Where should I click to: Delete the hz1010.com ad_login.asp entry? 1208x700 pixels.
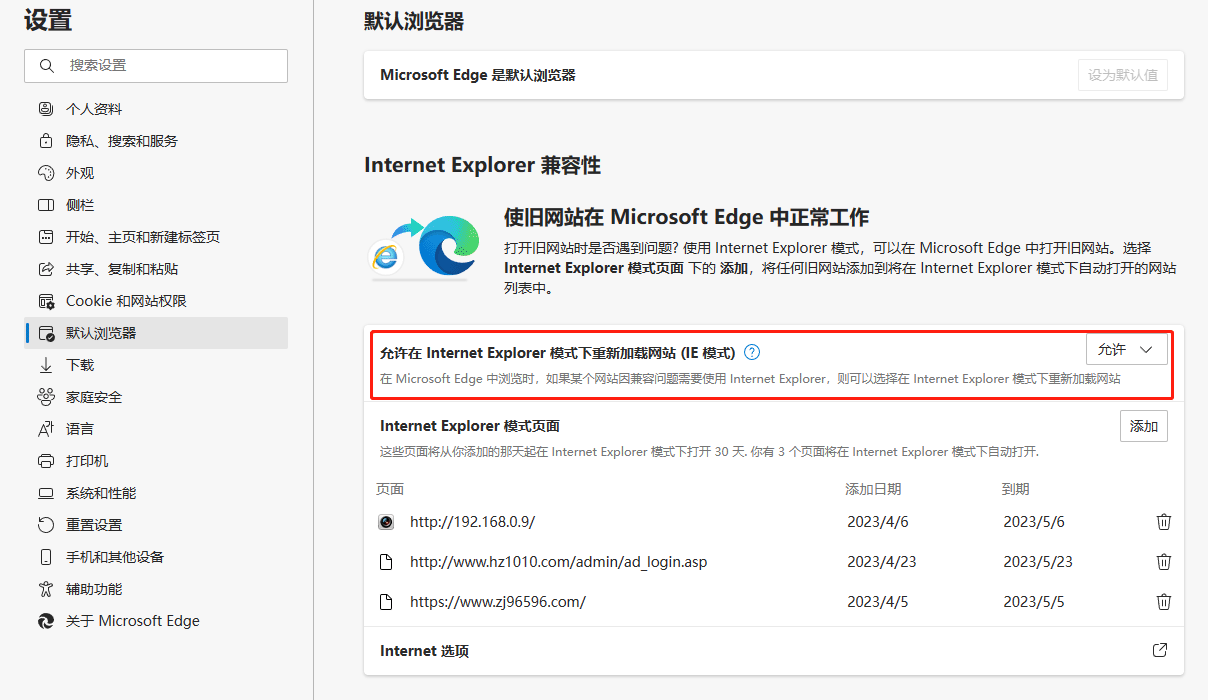pyautogui.click(x=1164, y=562)
